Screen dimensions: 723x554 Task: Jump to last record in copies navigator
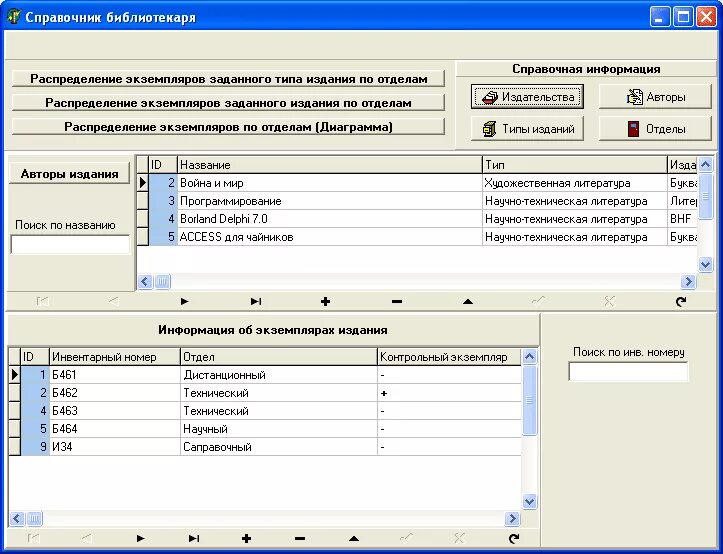pyautogui.click(x=194, y=538)
